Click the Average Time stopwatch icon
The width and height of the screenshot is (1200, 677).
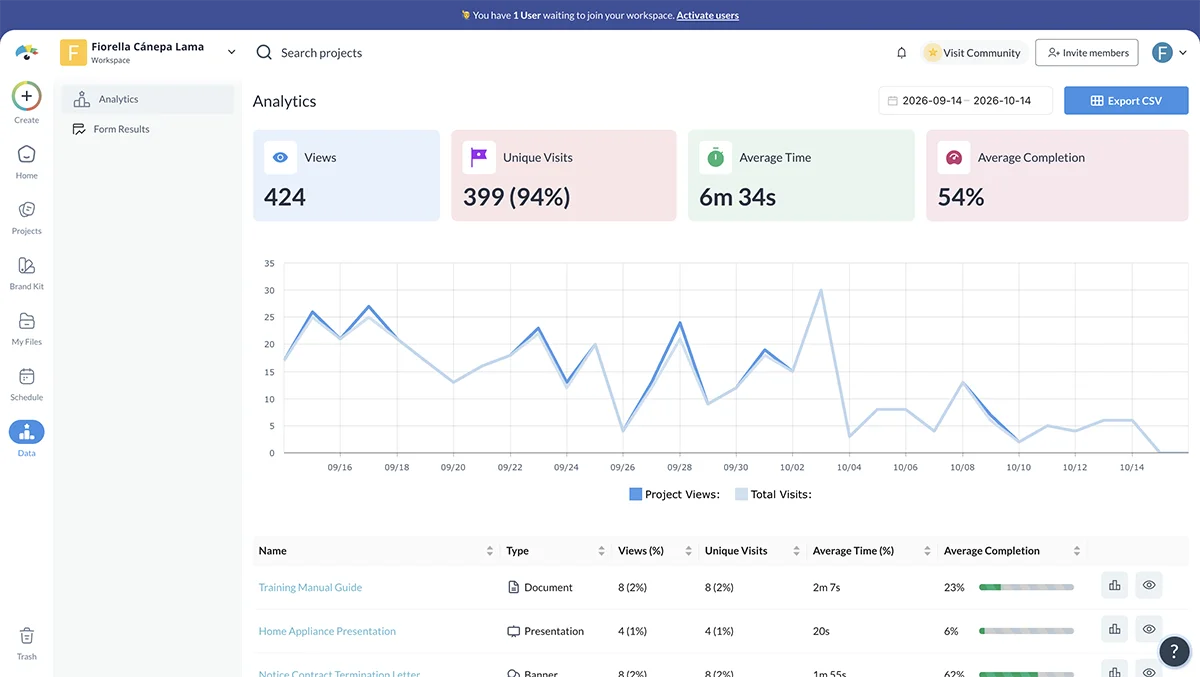point(716,157)
